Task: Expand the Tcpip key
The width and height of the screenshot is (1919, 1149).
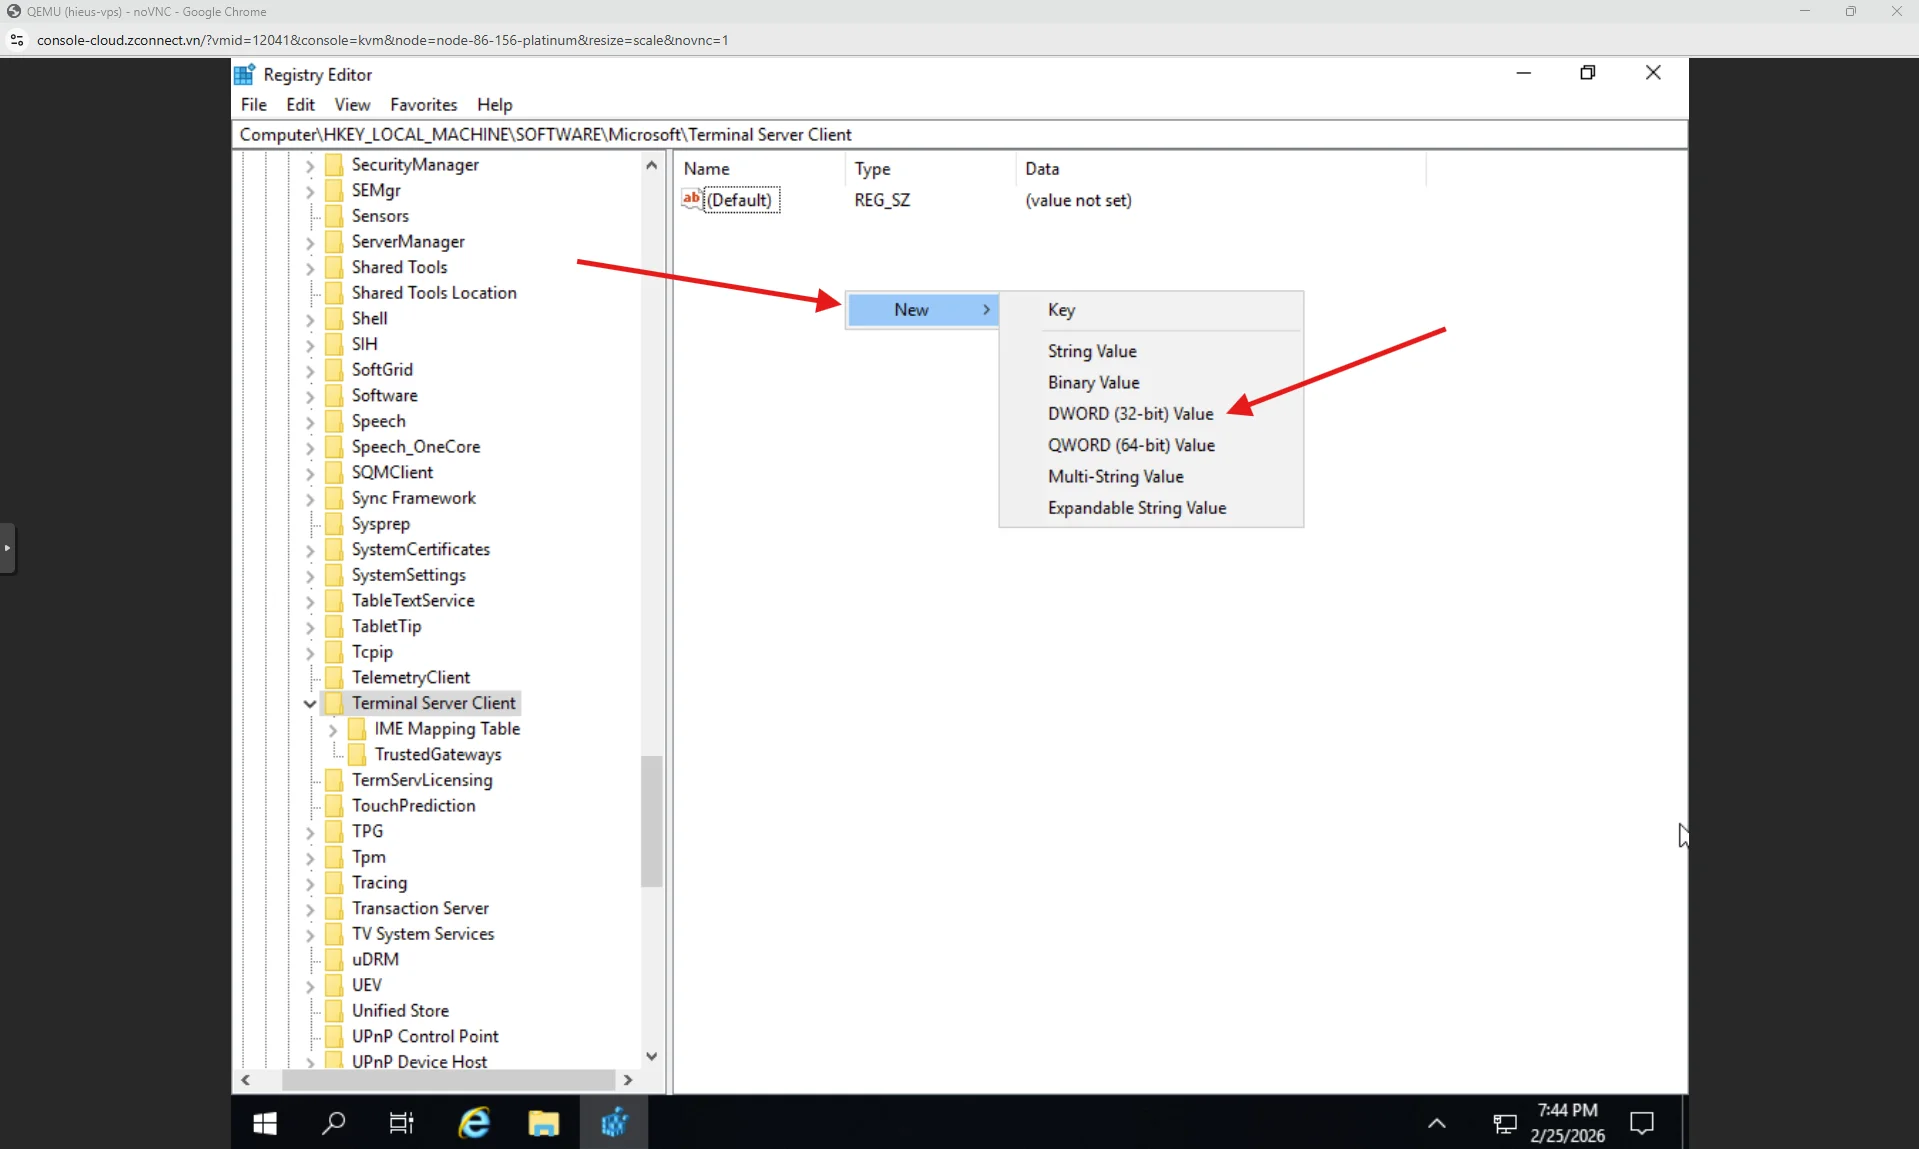Action: pos(310,653)
